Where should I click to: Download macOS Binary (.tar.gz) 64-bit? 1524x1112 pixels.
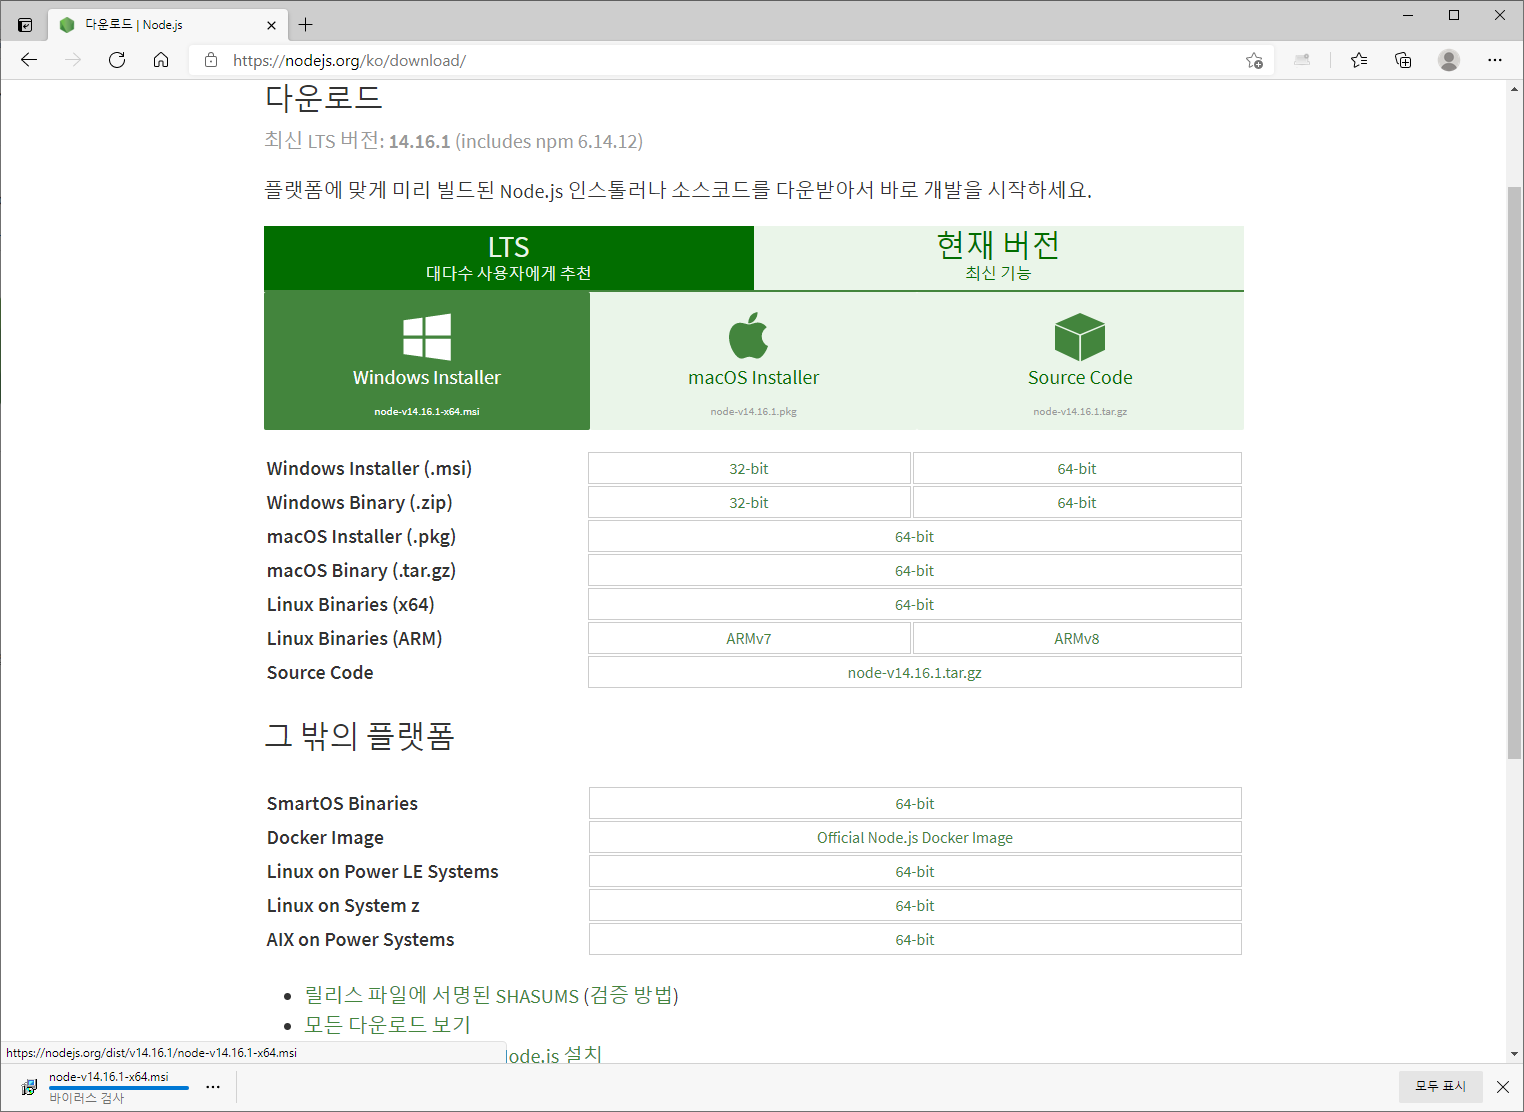point(915,570)
